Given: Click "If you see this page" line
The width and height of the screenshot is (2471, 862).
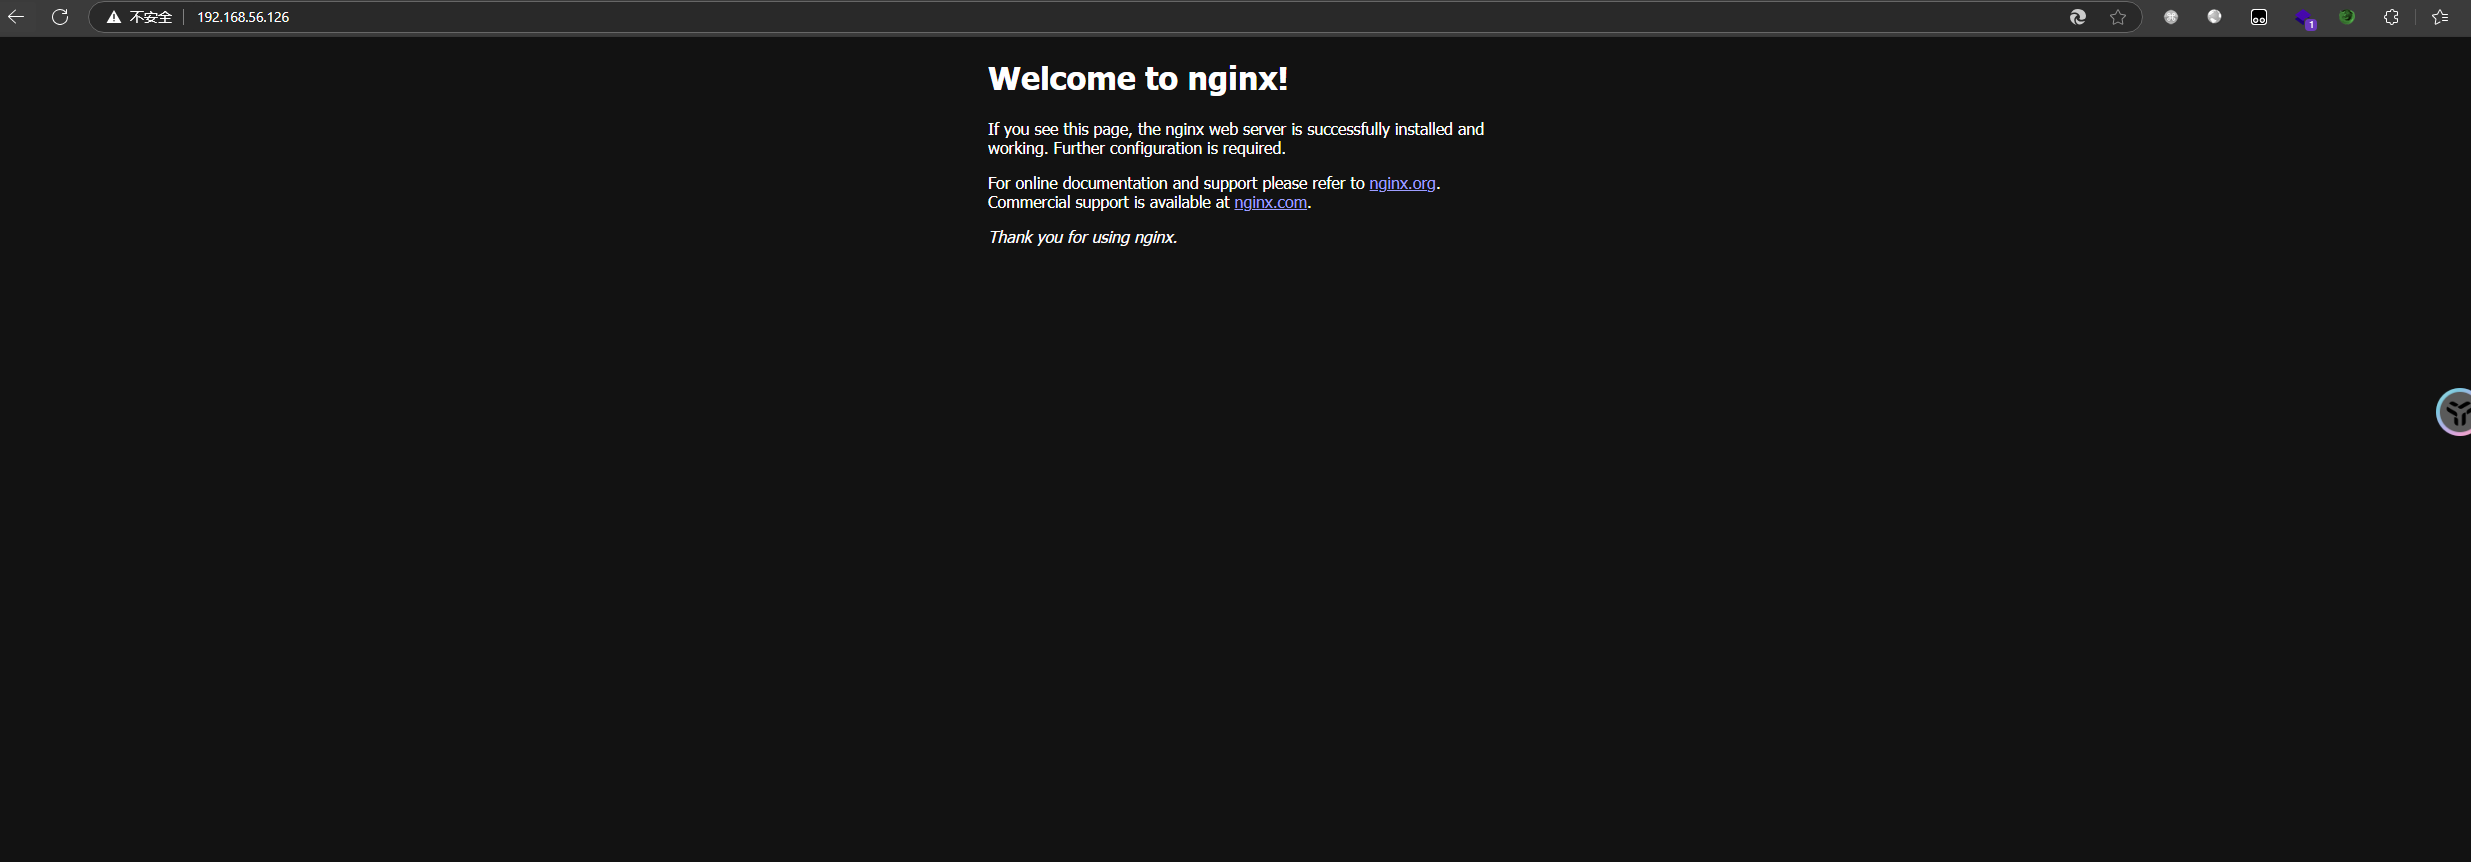Looking at the screenshot, I should [x=1236, y=129].
